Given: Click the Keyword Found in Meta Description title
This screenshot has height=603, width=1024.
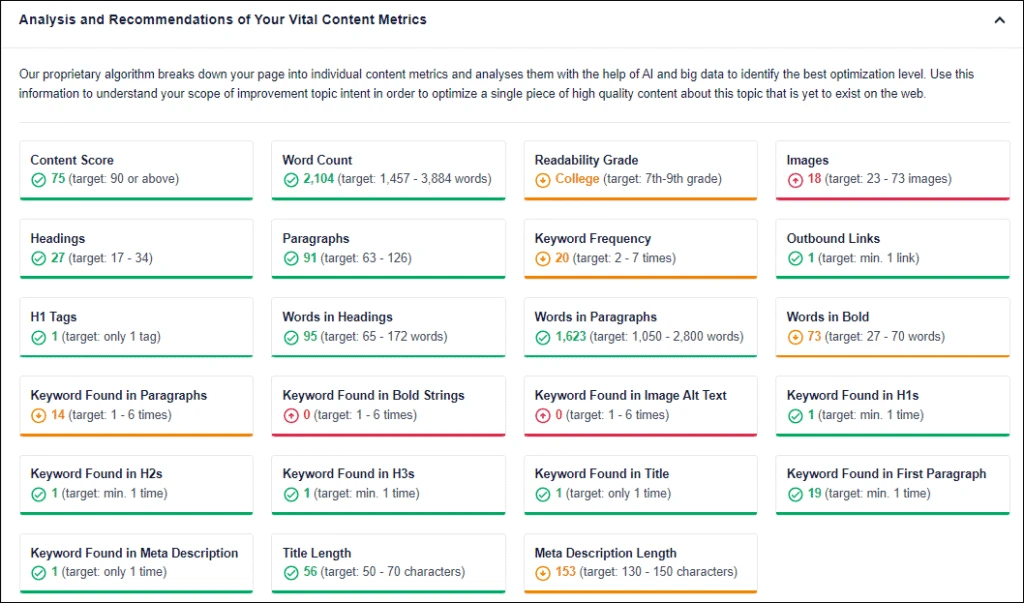Looking at the screenshot, I should click(134, 553).
